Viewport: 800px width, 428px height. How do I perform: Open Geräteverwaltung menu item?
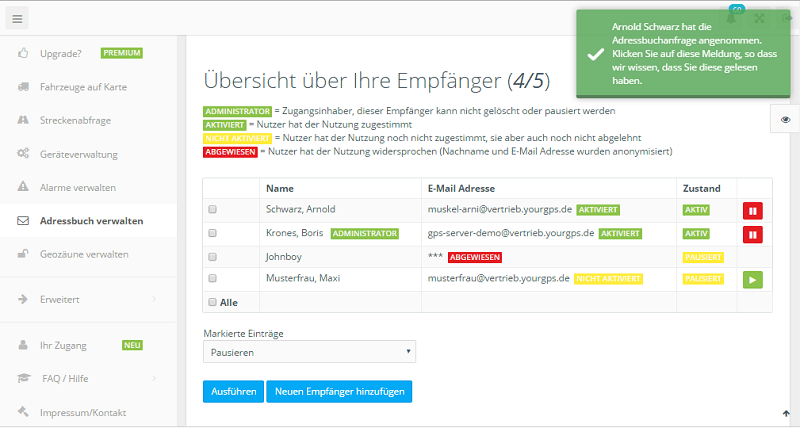click(x=79, y=154)
